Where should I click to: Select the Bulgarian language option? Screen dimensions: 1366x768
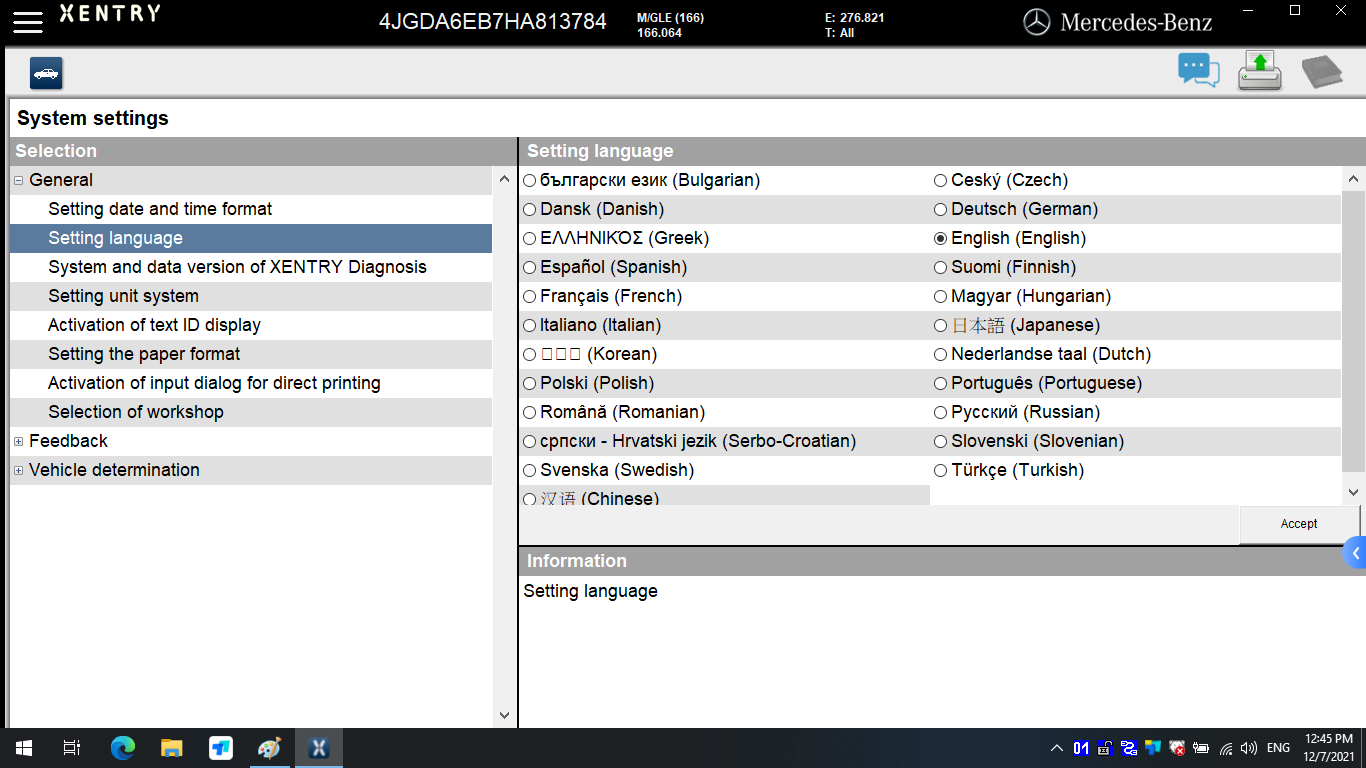click(x=530, y=181)
